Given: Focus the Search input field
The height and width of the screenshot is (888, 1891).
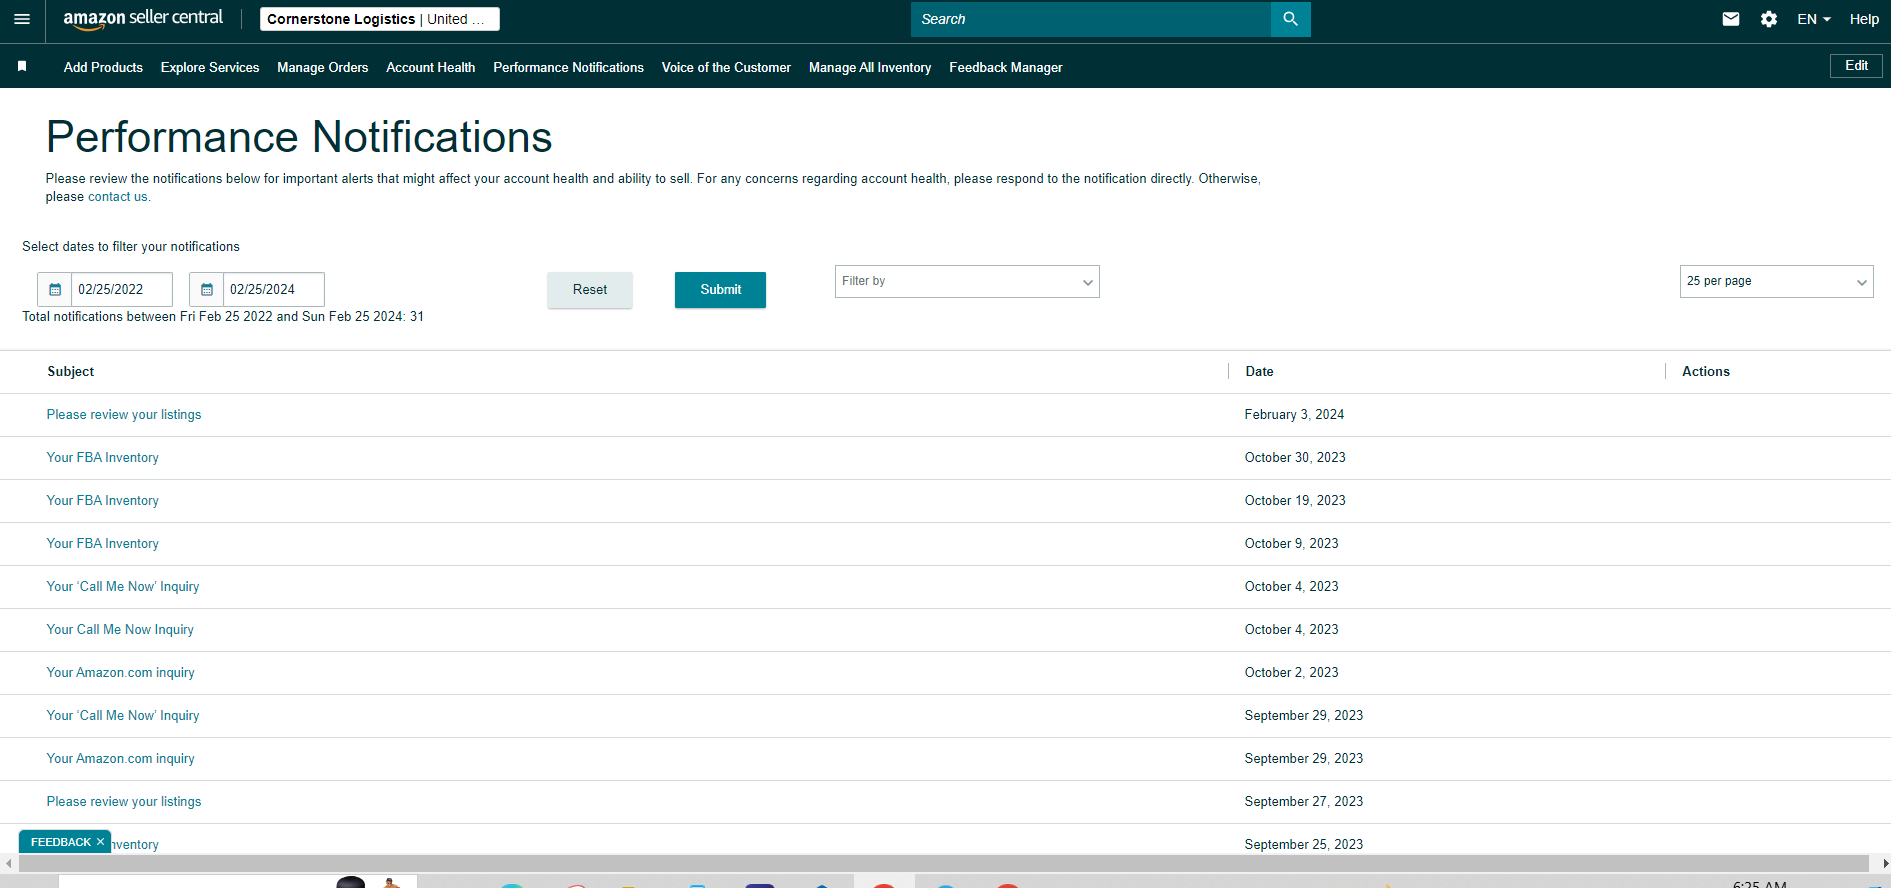Looking at the screenshot, I should pyautogui.click(x=1090, y=19).
